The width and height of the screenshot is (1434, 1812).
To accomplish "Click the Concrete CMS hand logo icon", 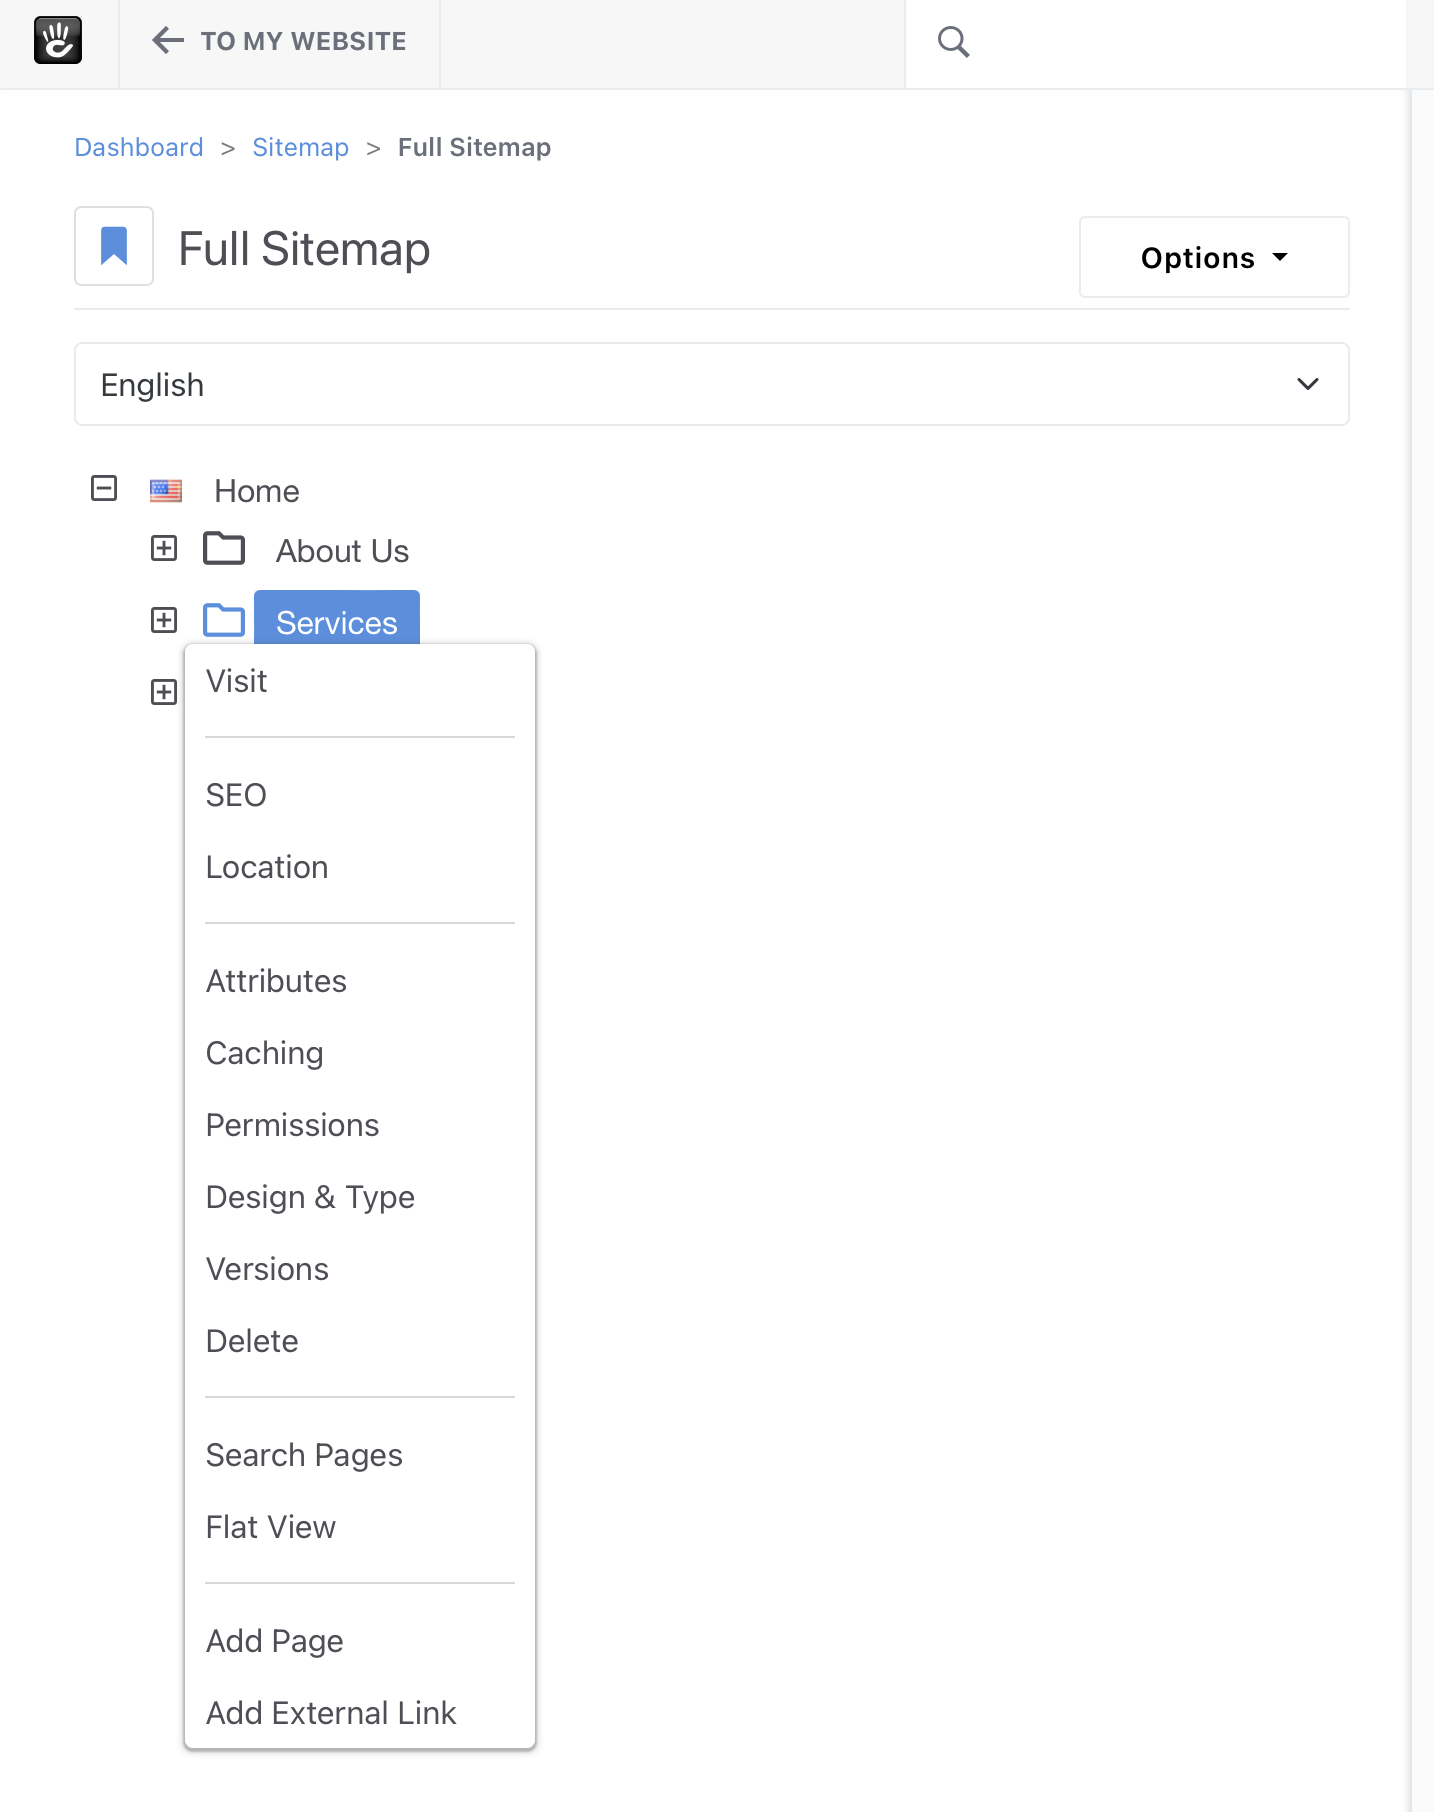I will pyautogui.click(x=58, y=41).
